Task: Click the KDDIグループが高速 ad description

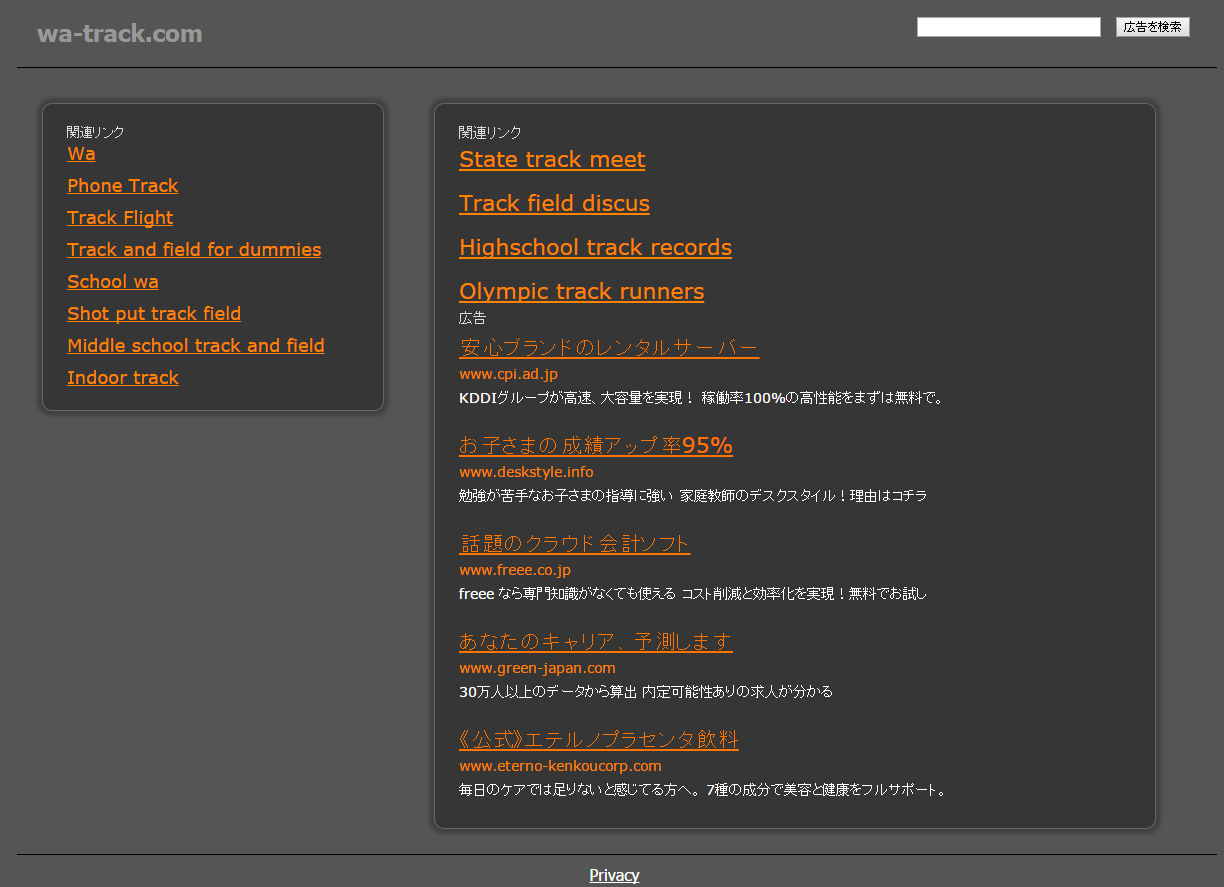Action: coord(701,398)
